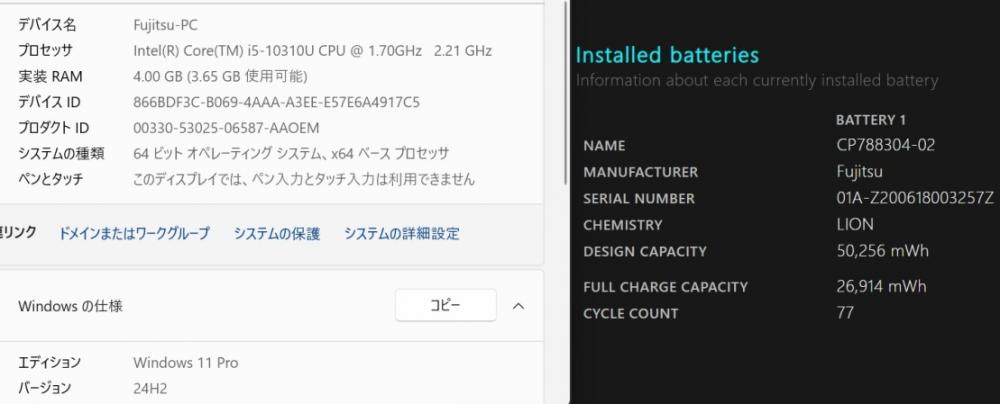This screenshot has width=1000, height=404.
Task: Click the 実装 RAM label
Action: point(50,77)
